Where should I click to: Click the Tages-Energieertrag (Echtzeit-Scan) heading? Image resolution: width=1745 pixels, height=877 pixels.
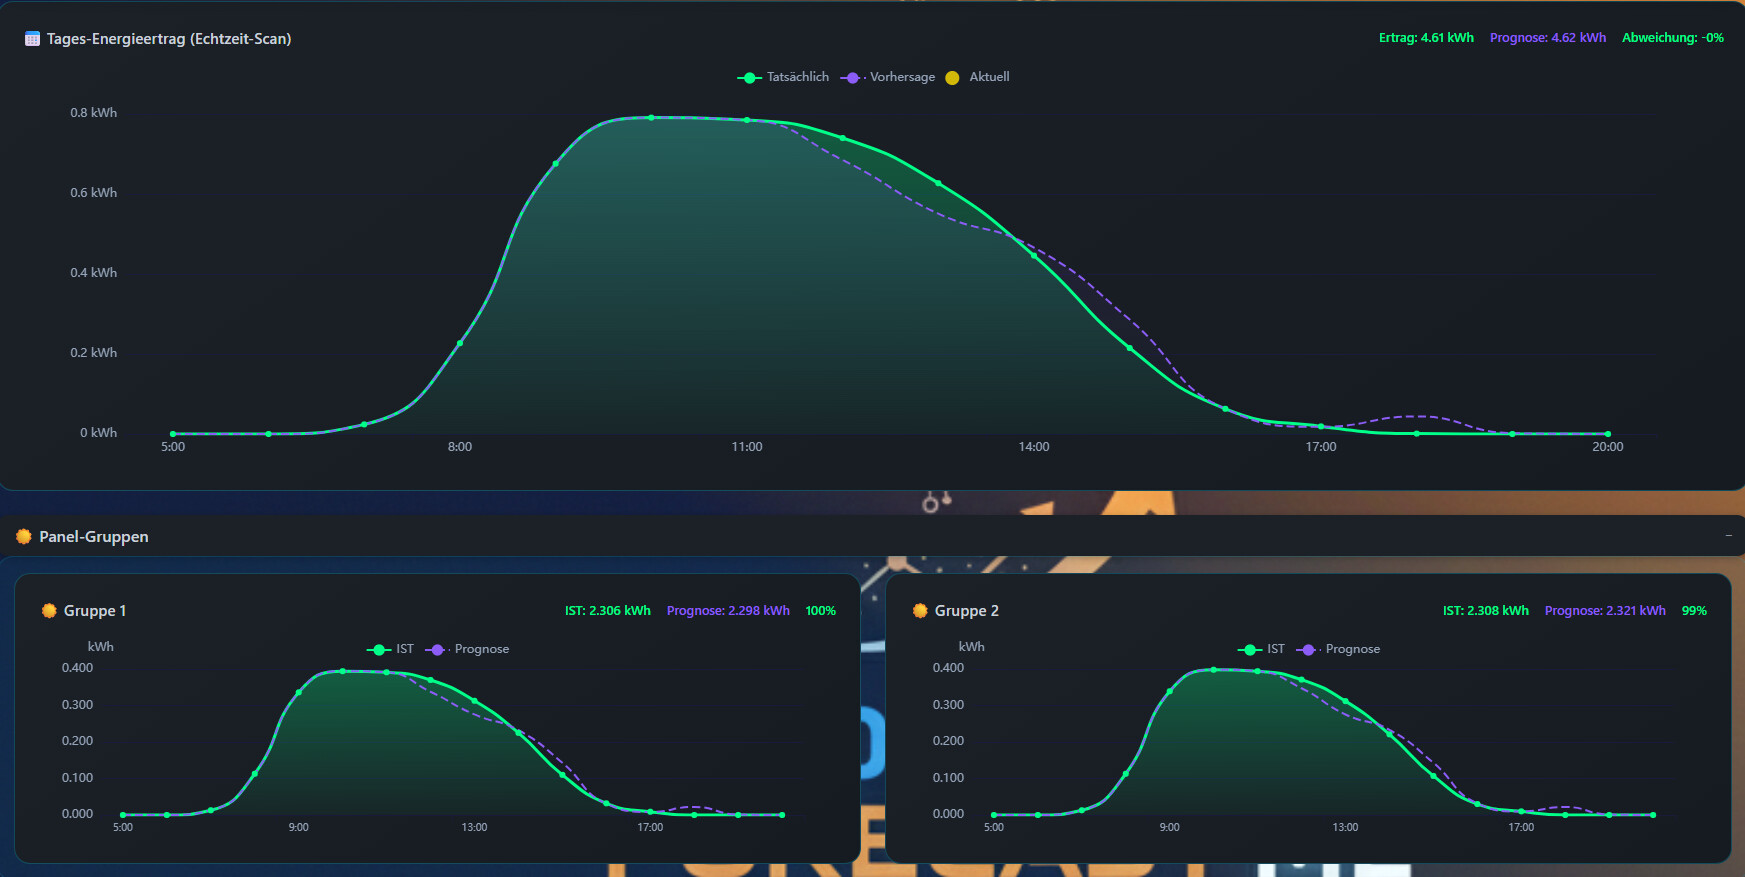169,39
